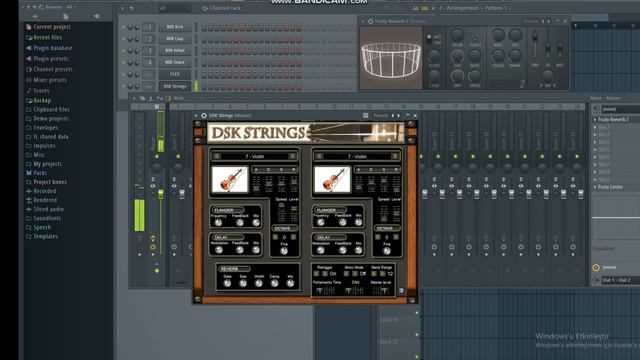Click the right oscillator violin picture

click(x=332, y=179)
